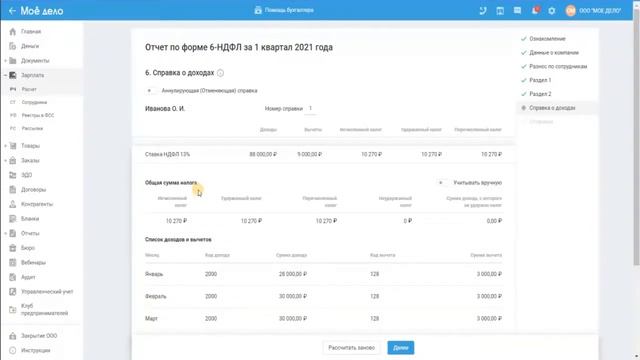
Task: Click the Рассчитать заново button
Action: pyautogui.click(x=351, y=348)
